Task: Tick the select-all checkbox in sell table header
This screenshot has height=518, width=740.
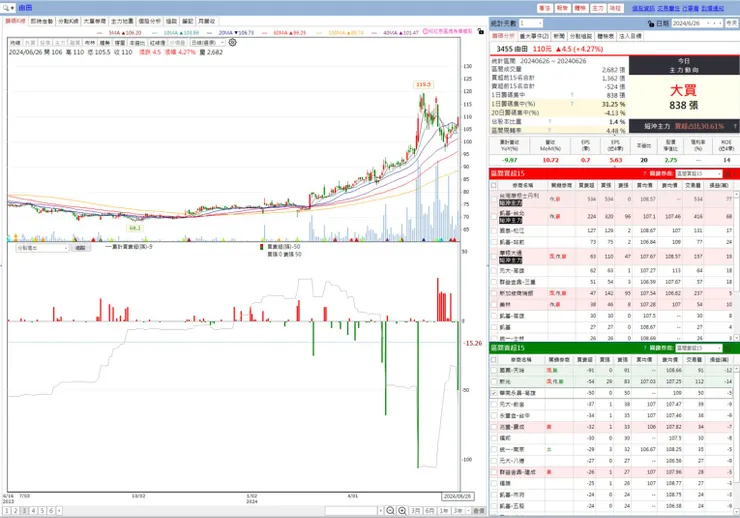Action: 494,359
